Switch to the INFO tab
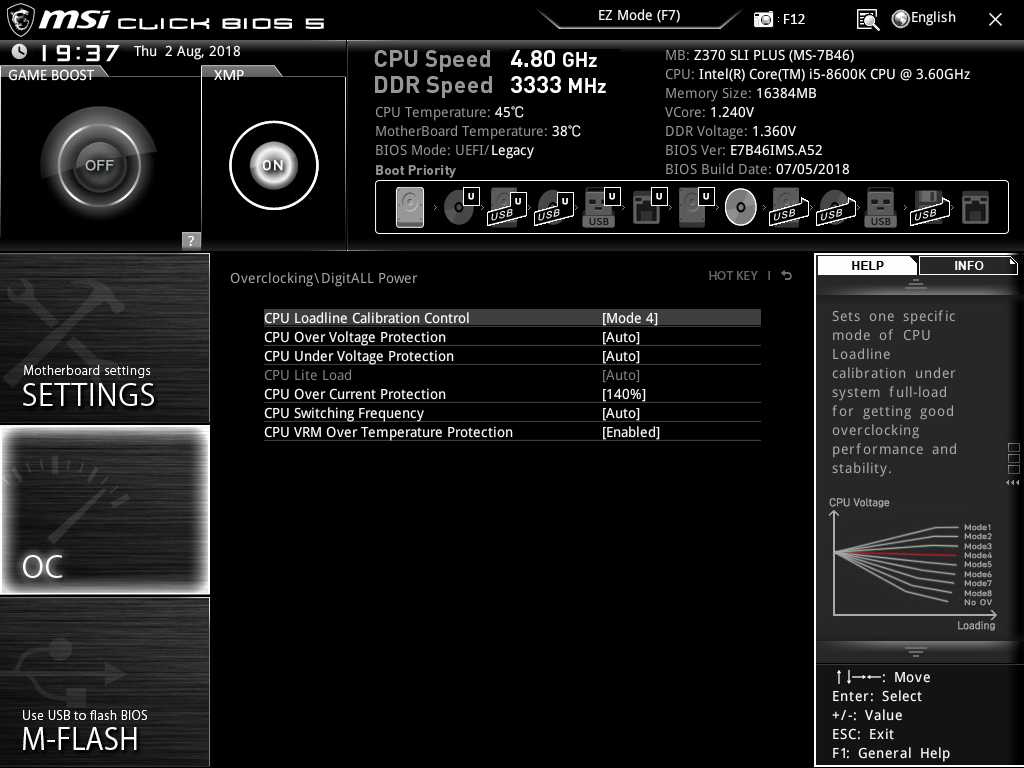The height and width of the screenshot is (768, 1024). (x=968, y=265)
